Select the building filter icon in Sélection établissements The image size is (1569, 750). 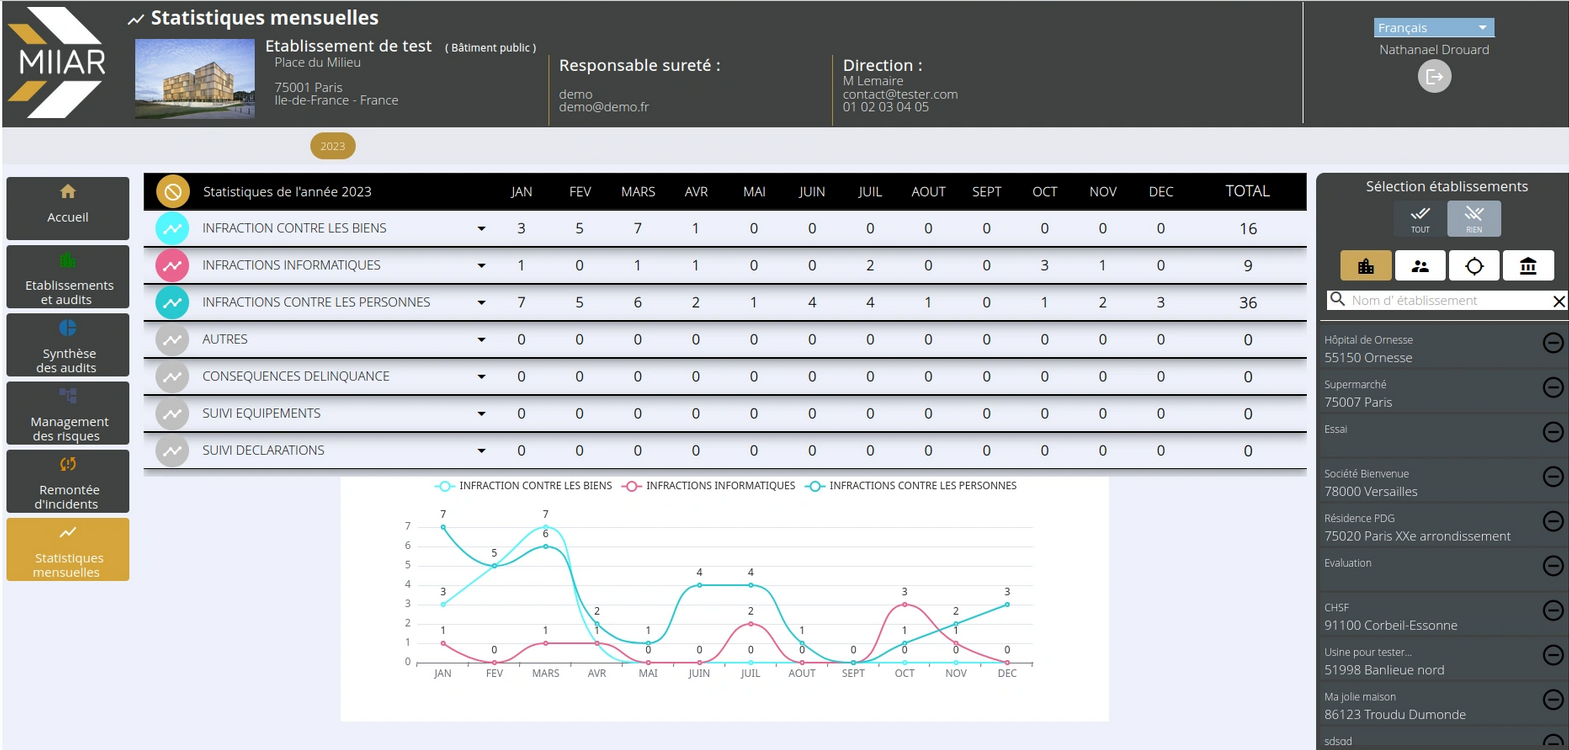[x=1365, y=266]
